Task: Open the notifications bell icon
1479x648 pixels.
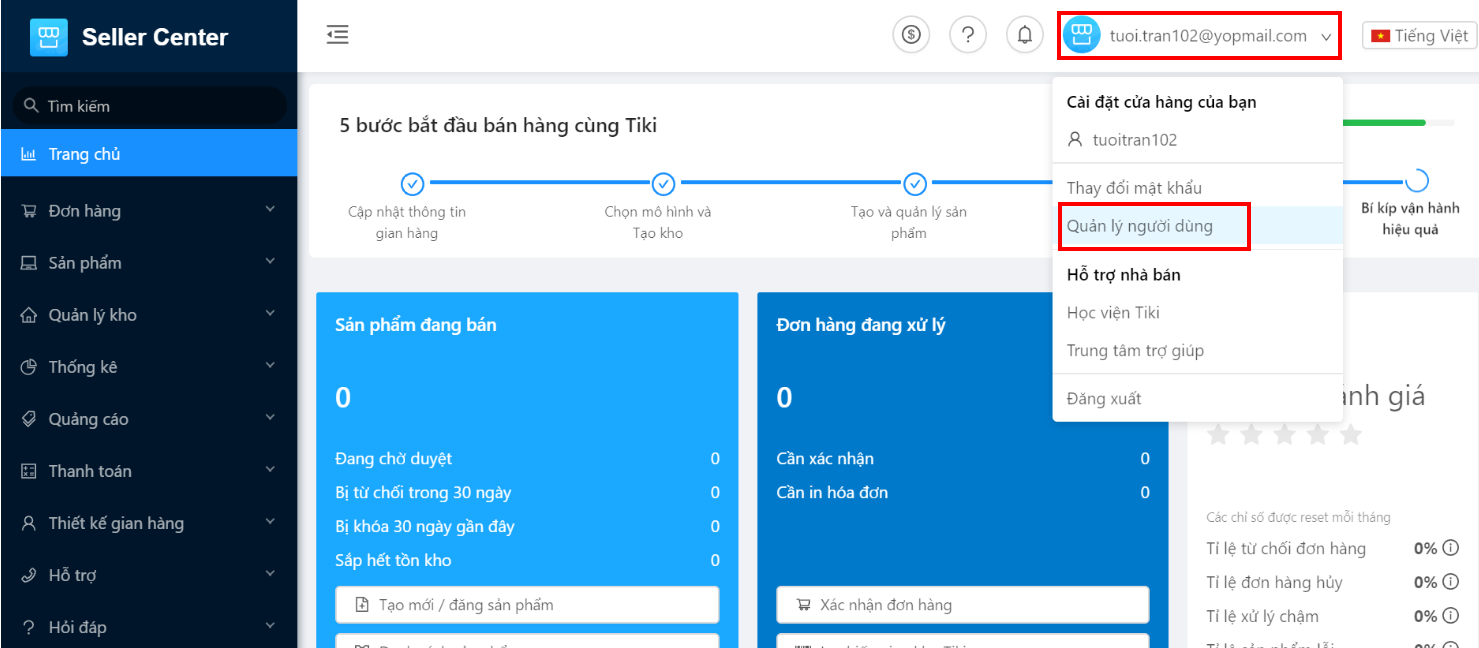Action: (x=1025, y=35)
